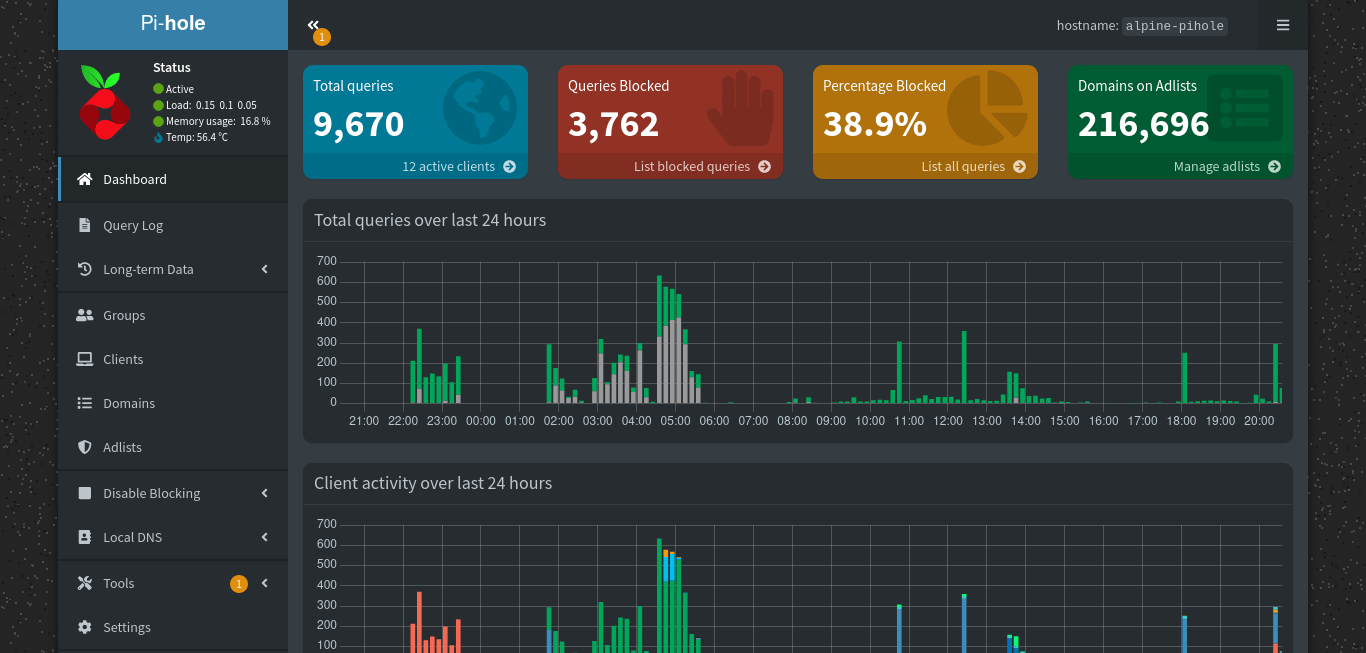Click Client activity over last 24 hours heading
Viewport: 1366px width, 653px height.
pos(433,483)
